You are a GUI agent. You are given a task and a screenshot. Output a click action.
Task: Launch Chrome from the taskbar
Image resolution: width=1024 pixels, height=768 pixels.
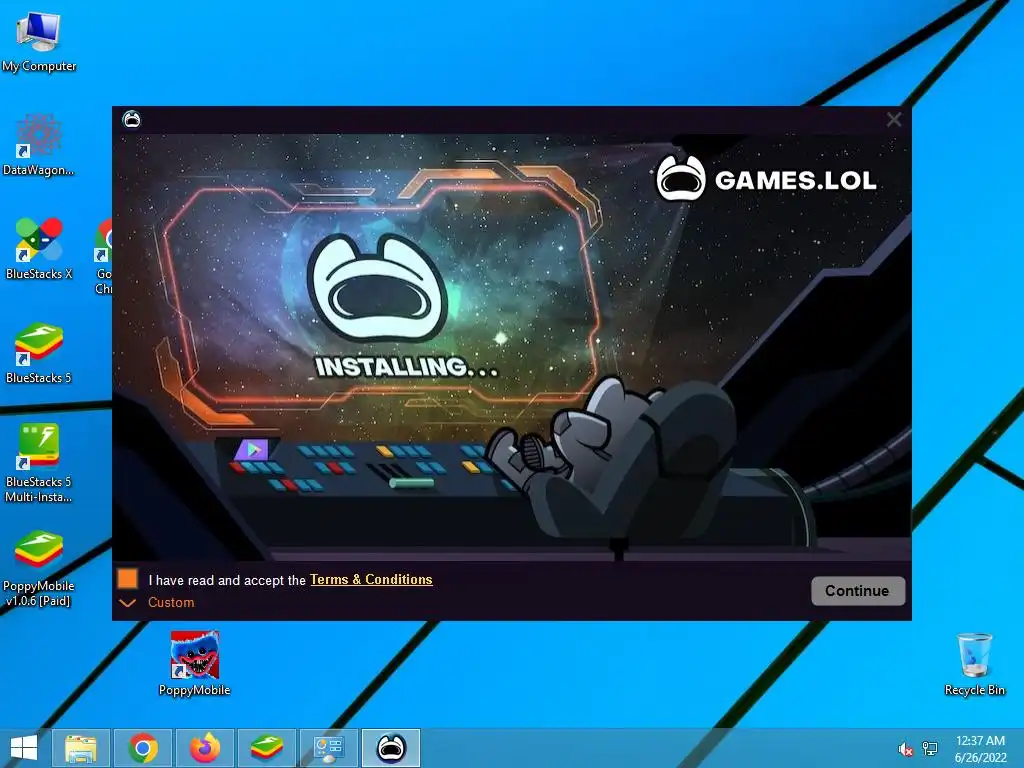coord(143,748)
